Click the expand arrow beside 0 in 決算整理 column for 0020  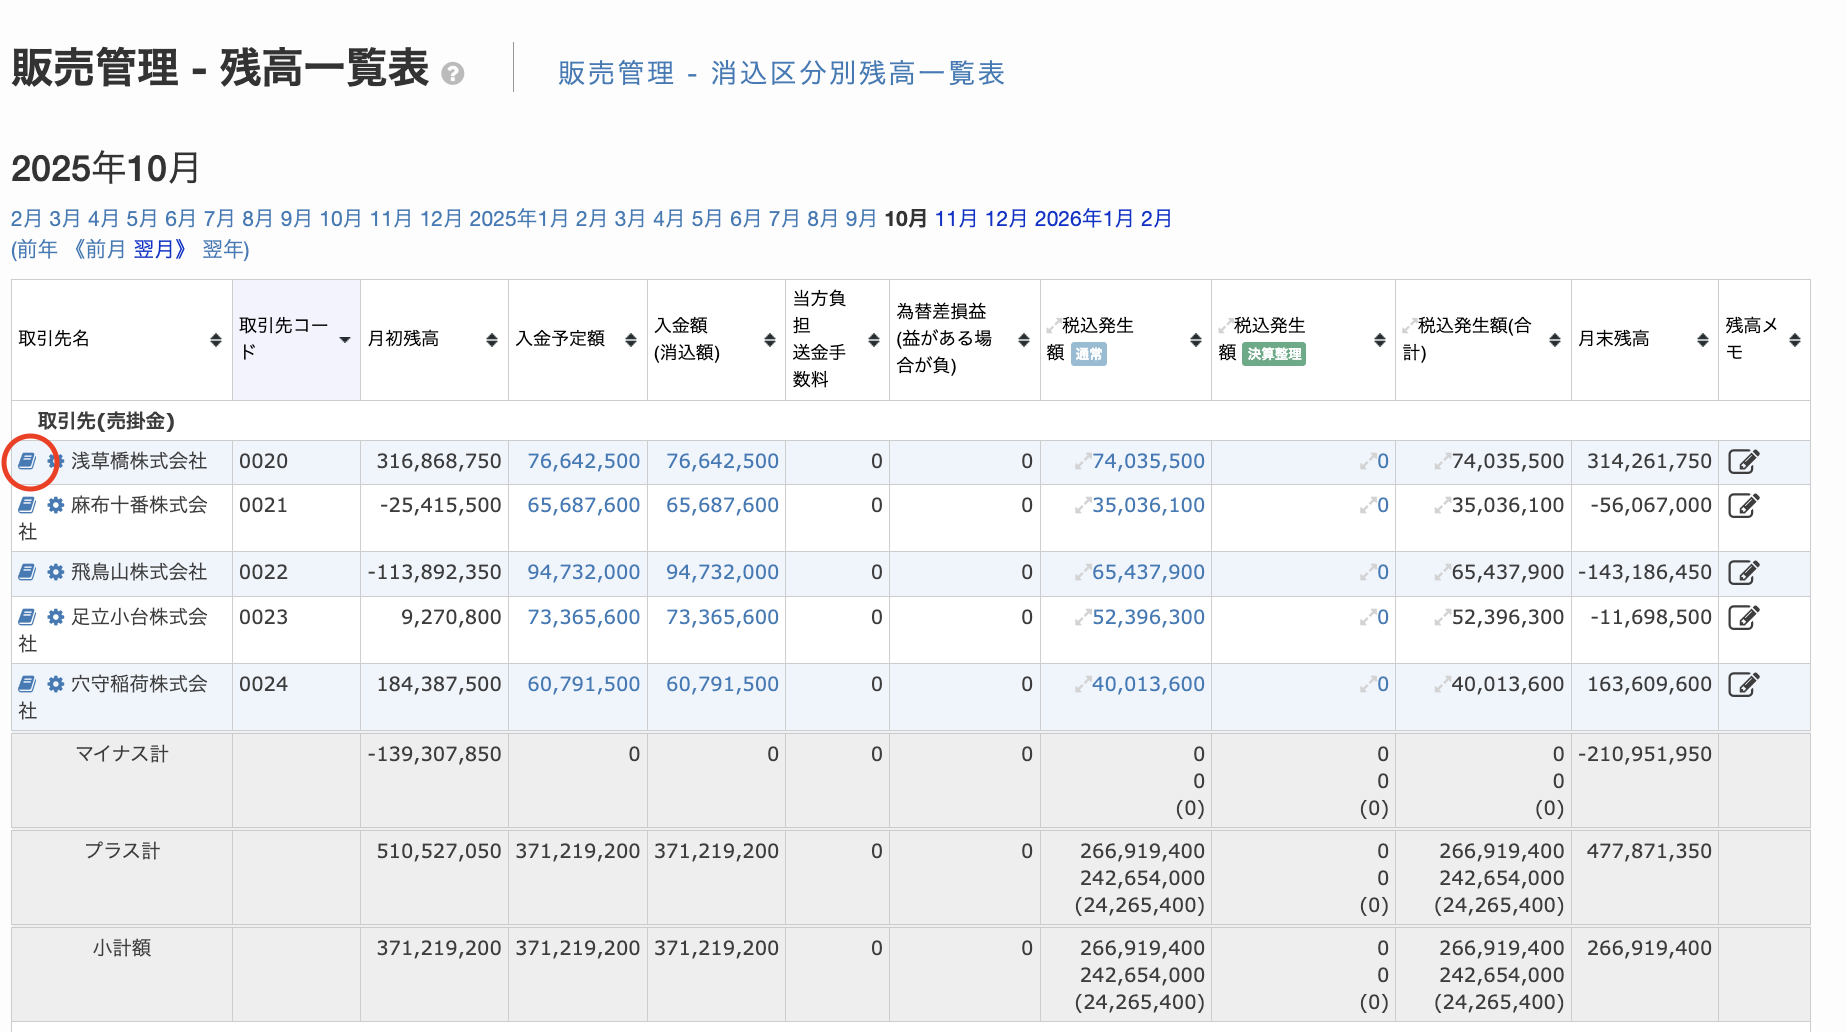(x=1367, y=462)
